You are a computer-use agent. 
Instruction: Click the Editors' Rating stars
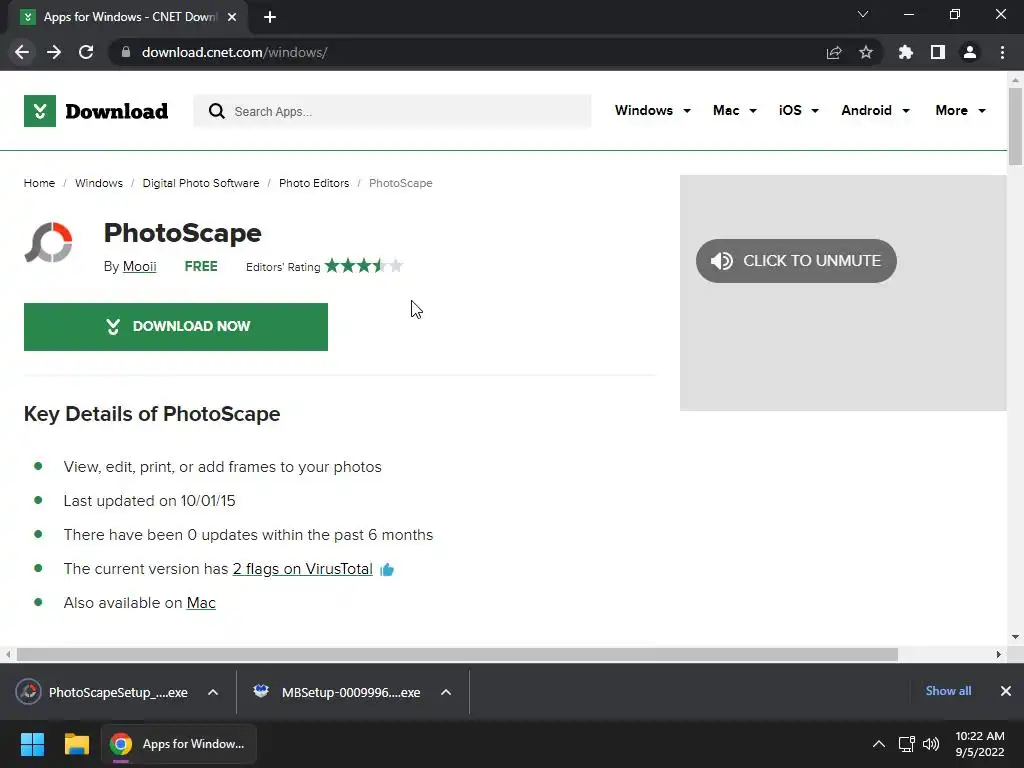[364, 266]
